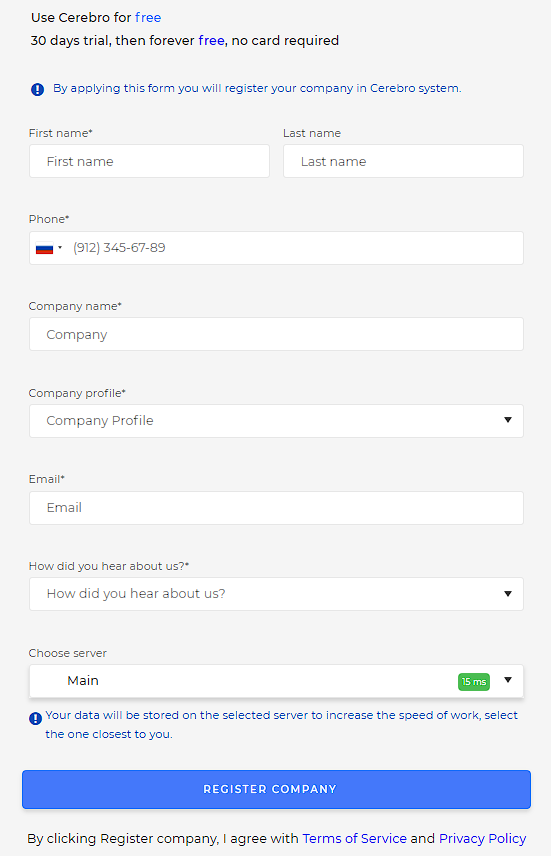Focus the First name input field
The width and height of the screenshot is (551, 856).
click(x=149, y=161)
